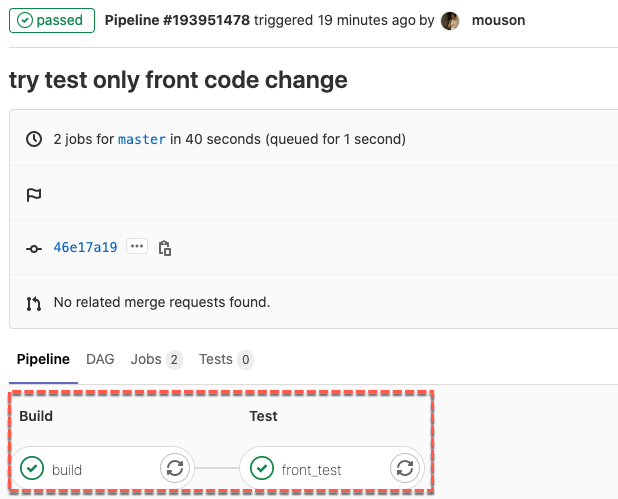Retry the build job with its refresh icon
Image resolution: width=618 pixels, height=499 pixels.
click(175, 468)
